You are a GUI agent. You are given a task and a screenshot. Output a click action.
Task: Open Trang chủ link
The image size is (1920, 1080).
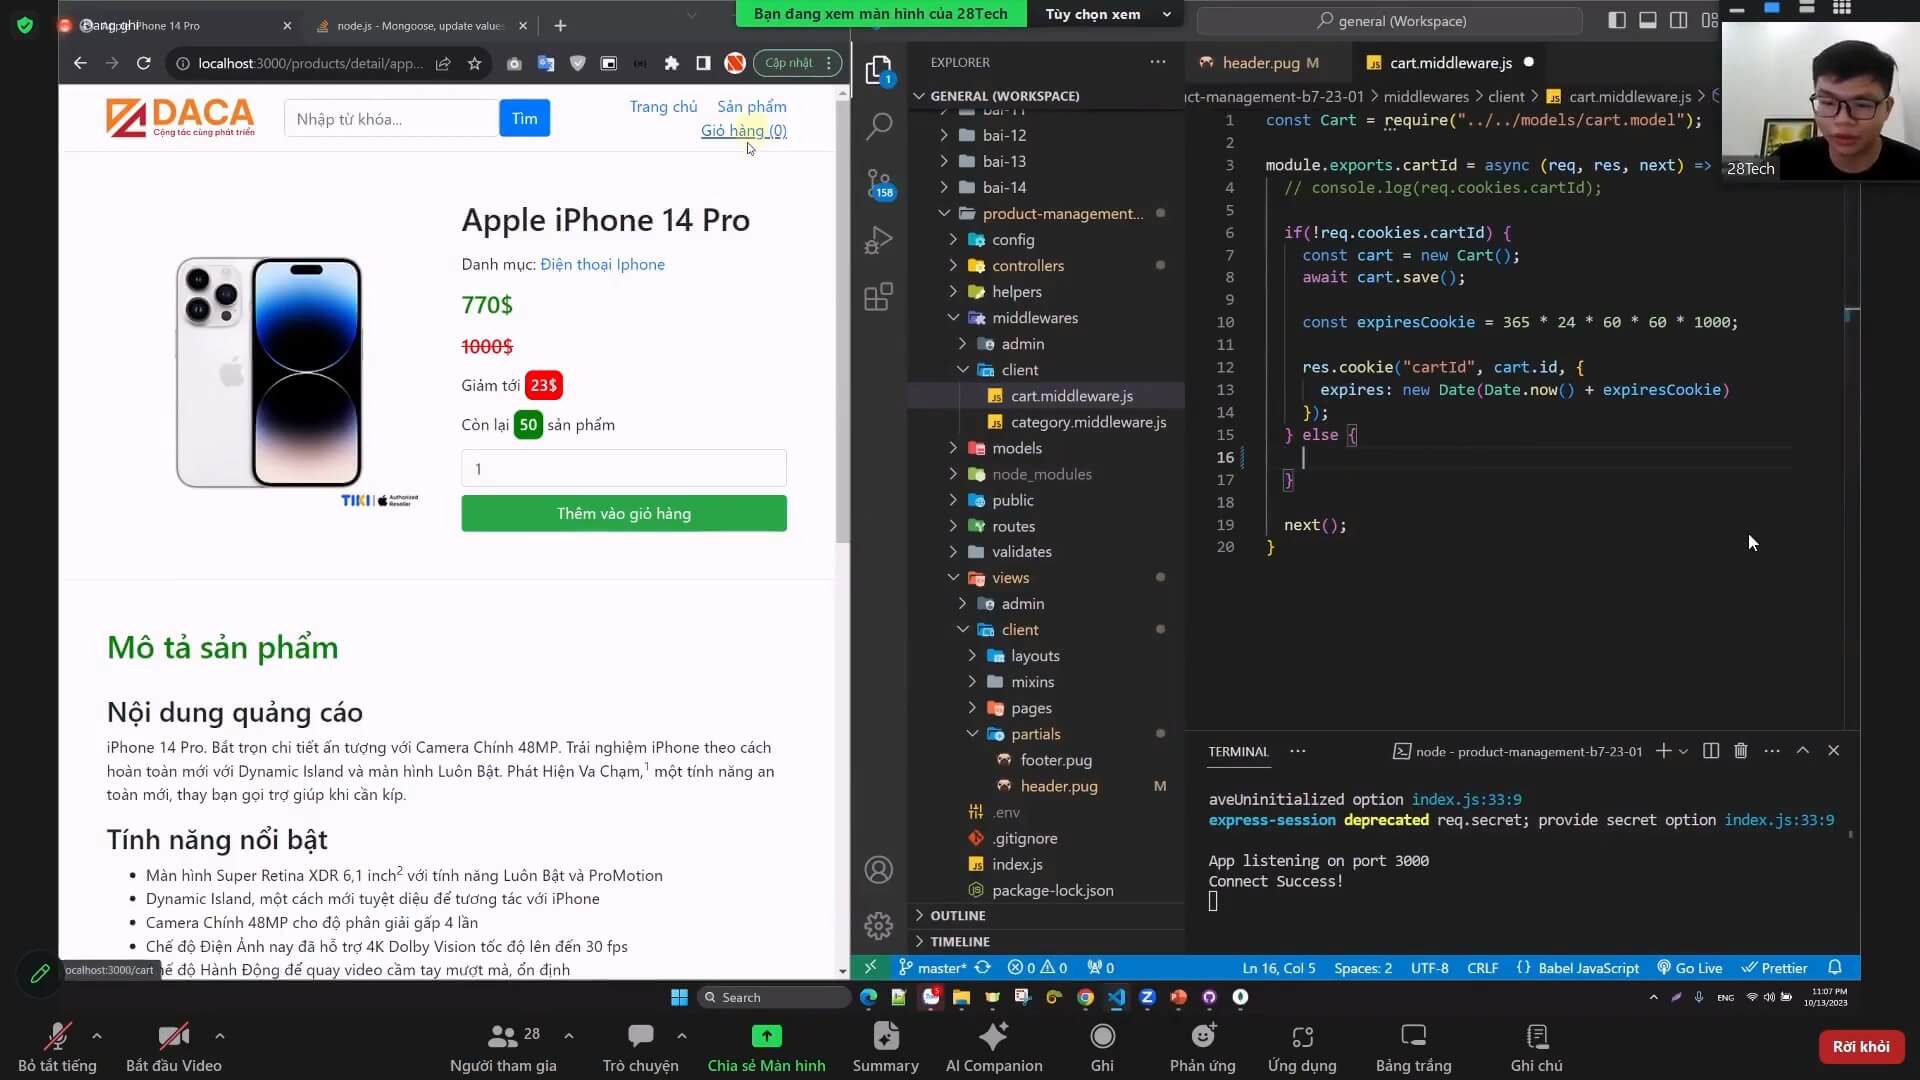pyautogui.click(x=663, y=107)
